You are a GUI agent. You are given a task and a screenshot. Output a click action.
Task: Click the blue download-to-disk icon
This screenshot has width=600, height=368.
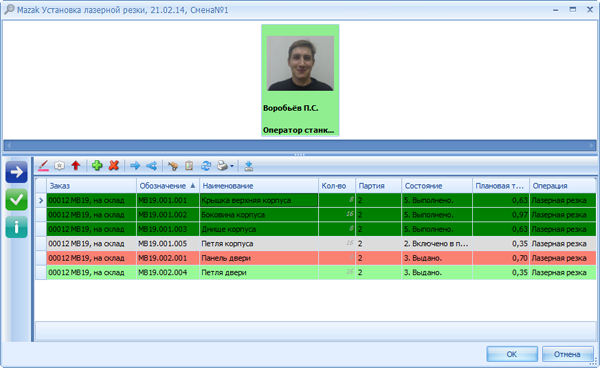point(249,166)
